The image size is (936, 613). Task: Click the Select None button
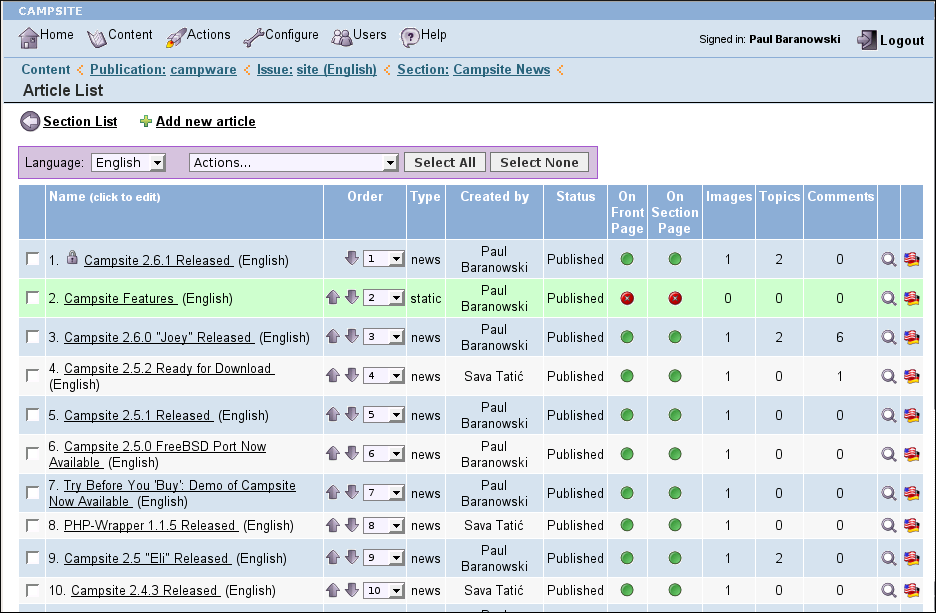click(x=539, y=162)
